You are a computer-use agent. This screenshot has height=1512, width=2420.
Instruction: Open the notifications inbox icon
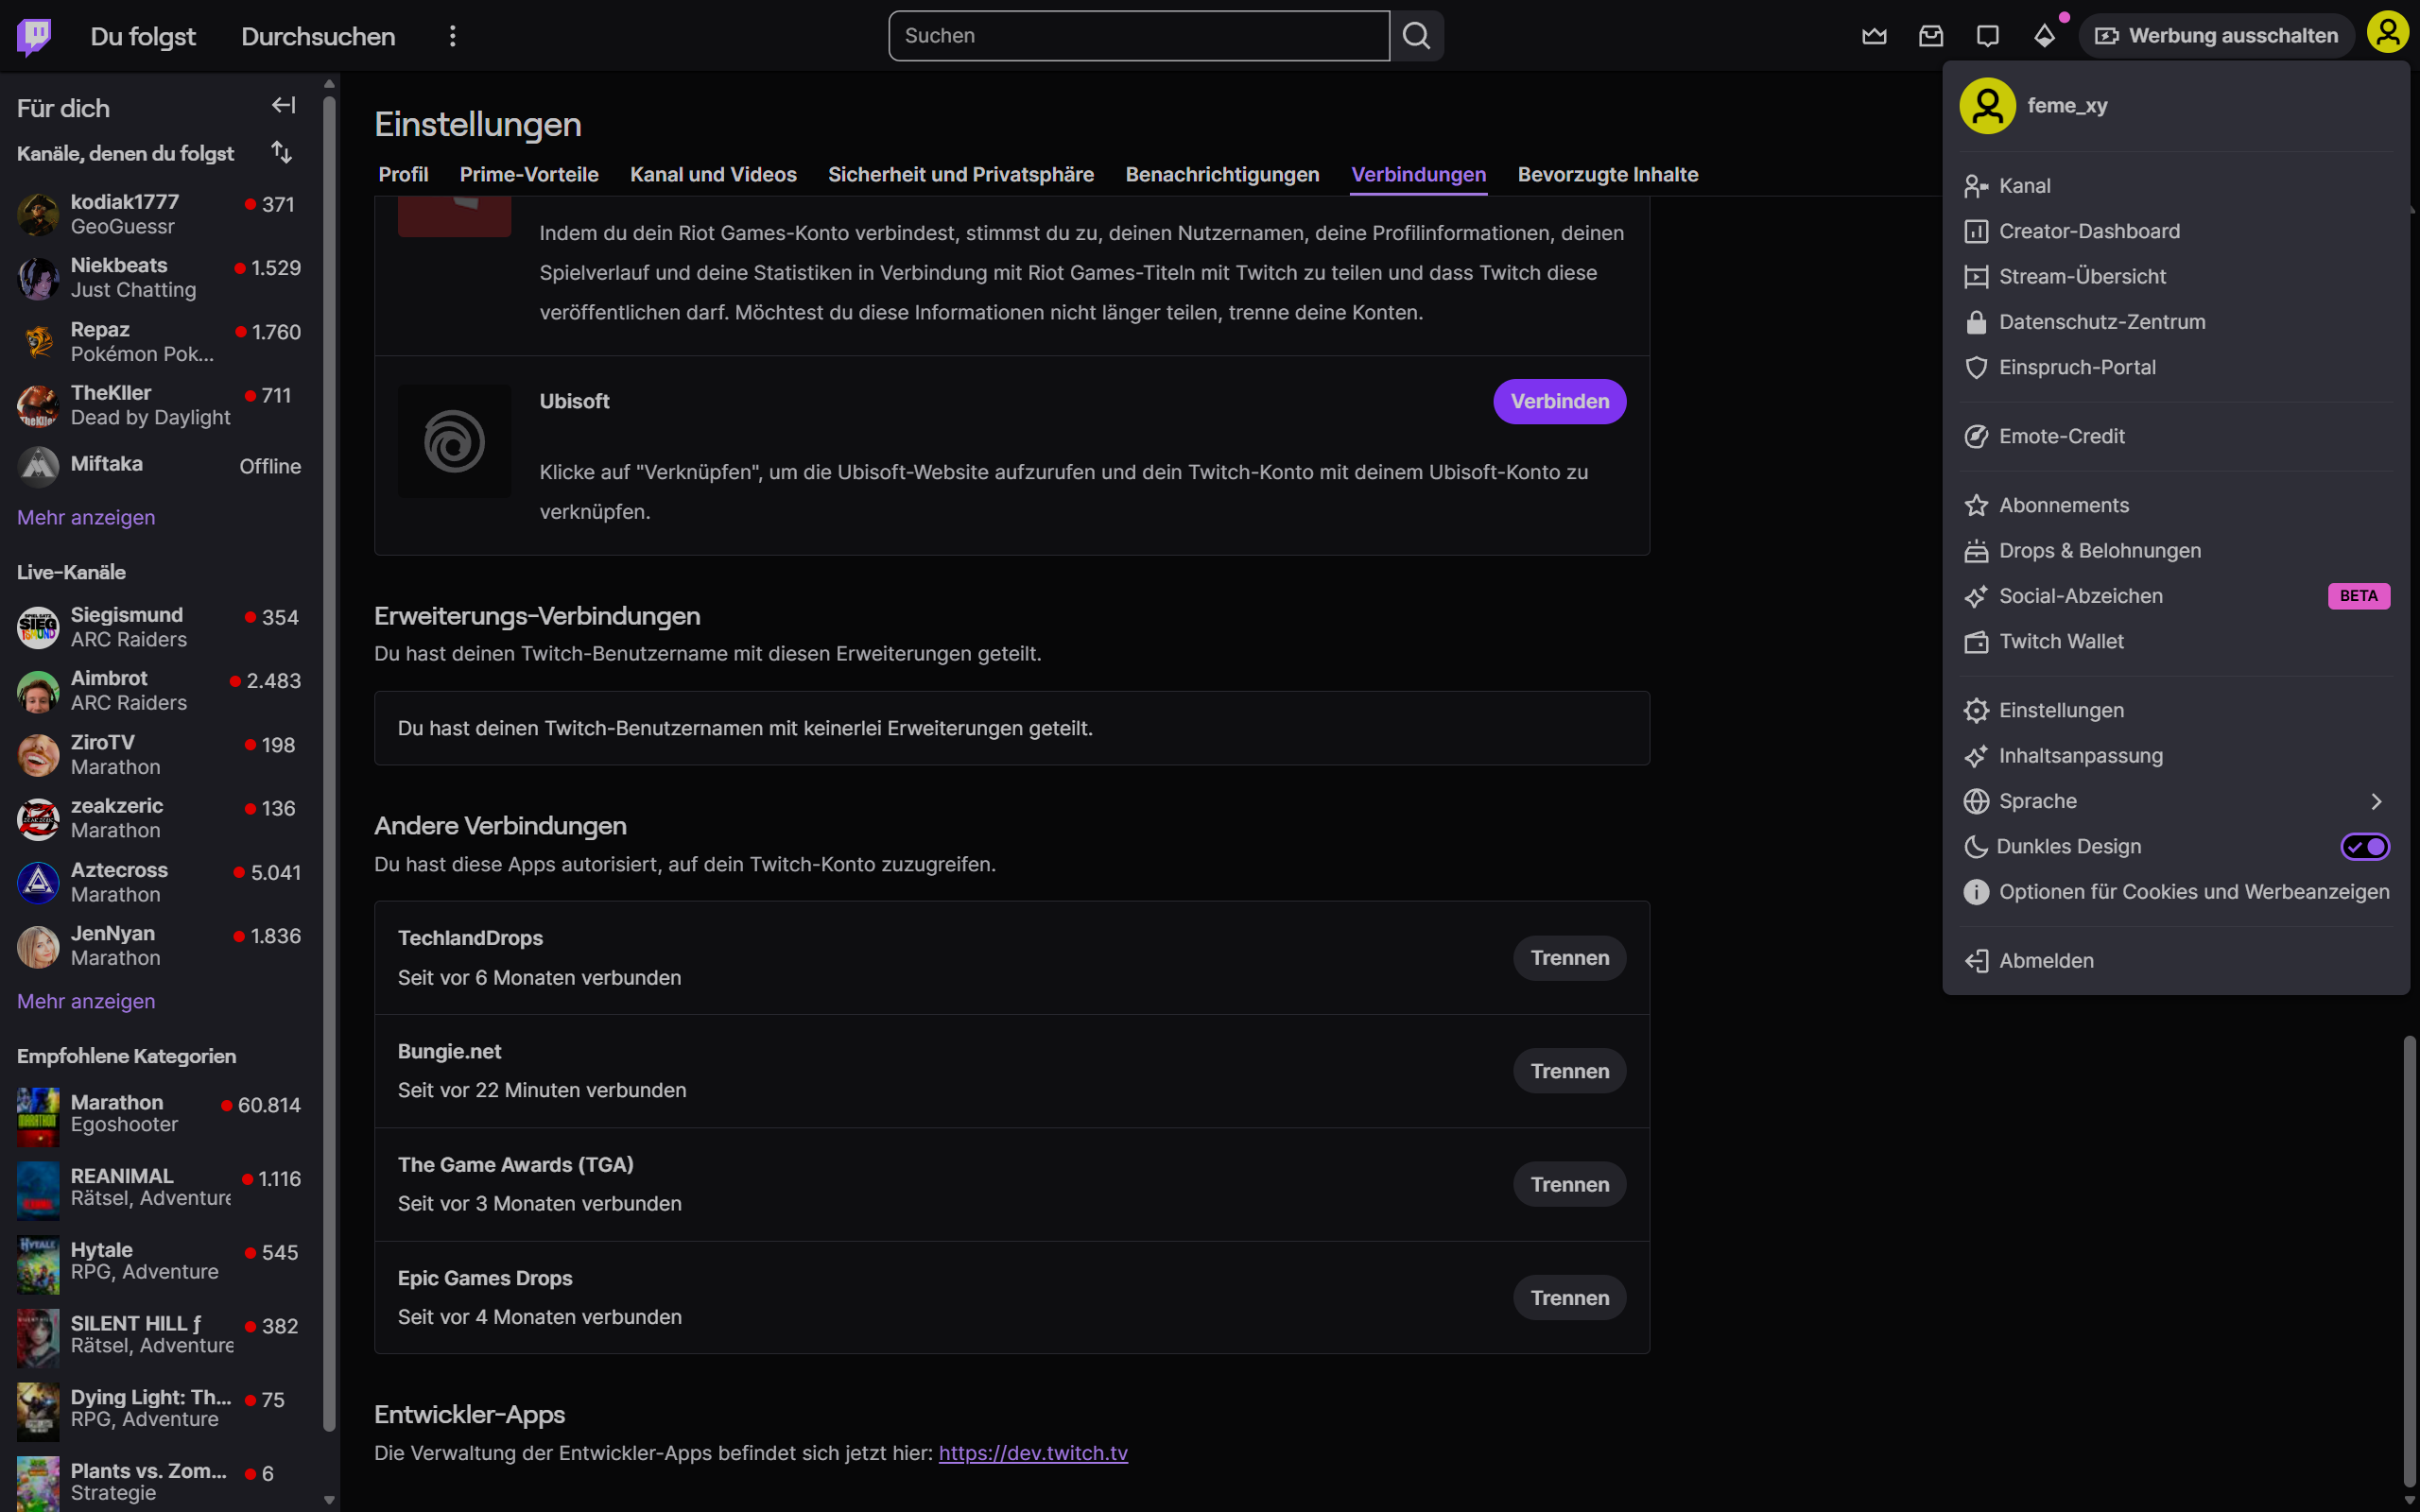(1931, 36)
